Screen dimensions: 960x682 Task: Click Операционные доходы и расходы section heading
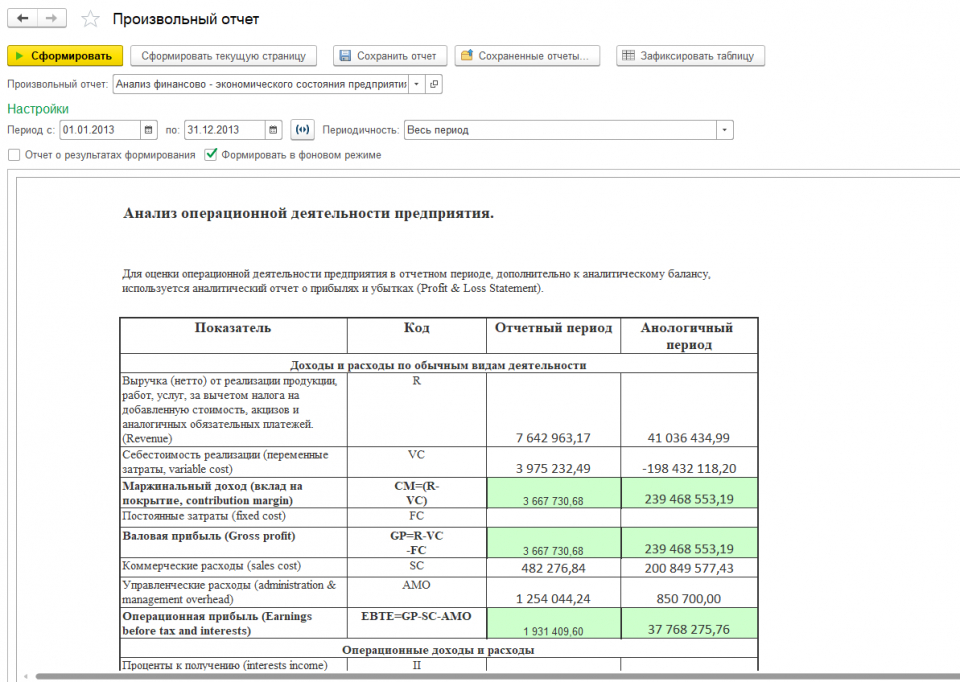pyautogui.click(x=438, y=650)
